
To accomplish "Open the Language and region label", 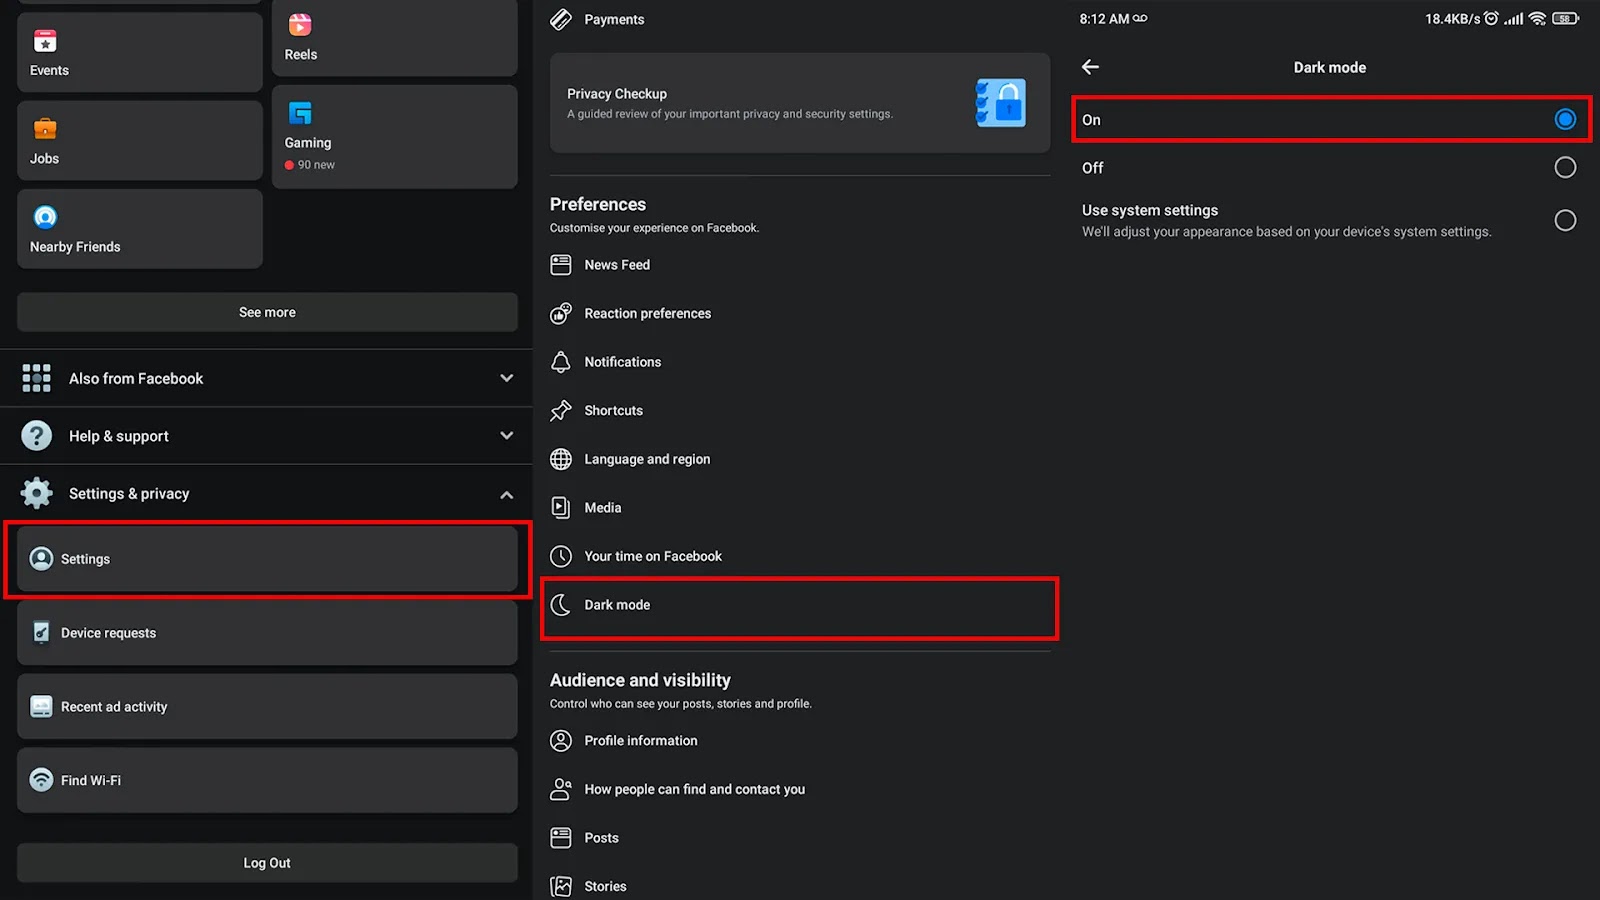I will (x=647, y=459).
